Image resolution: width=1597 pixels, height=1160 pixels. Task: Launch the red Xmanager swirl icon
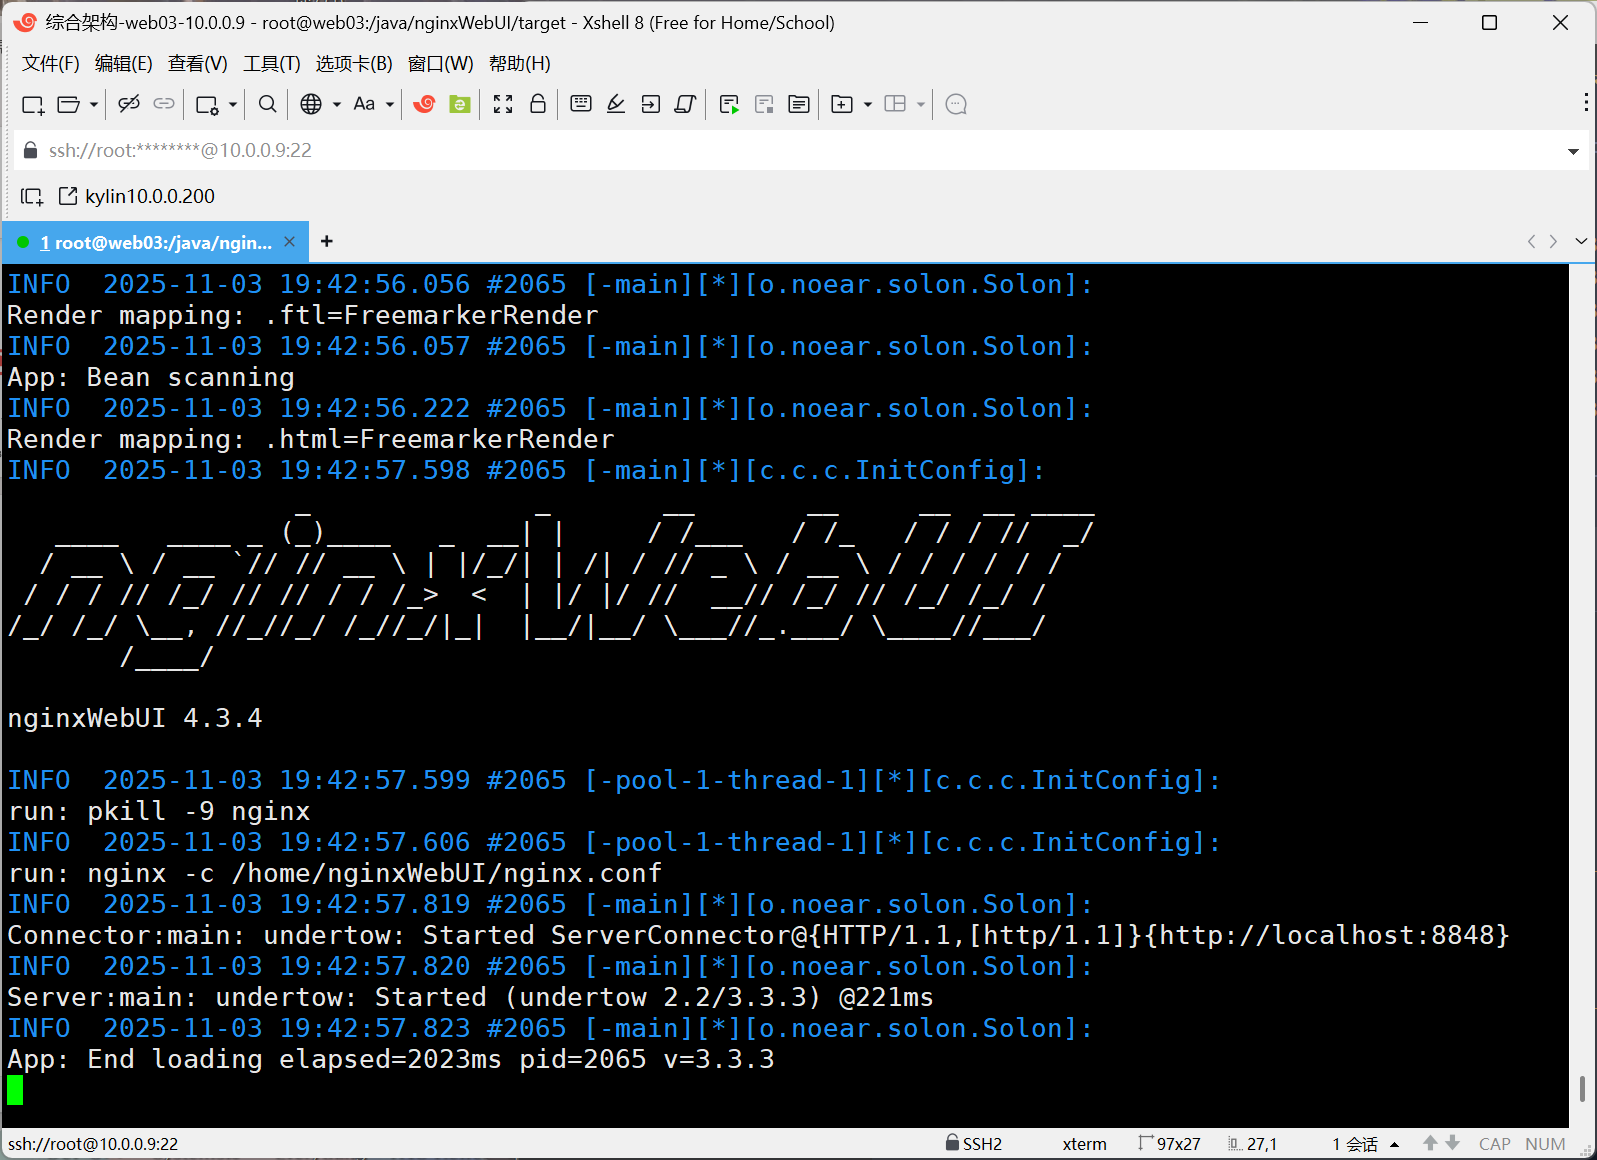(425, 104)
